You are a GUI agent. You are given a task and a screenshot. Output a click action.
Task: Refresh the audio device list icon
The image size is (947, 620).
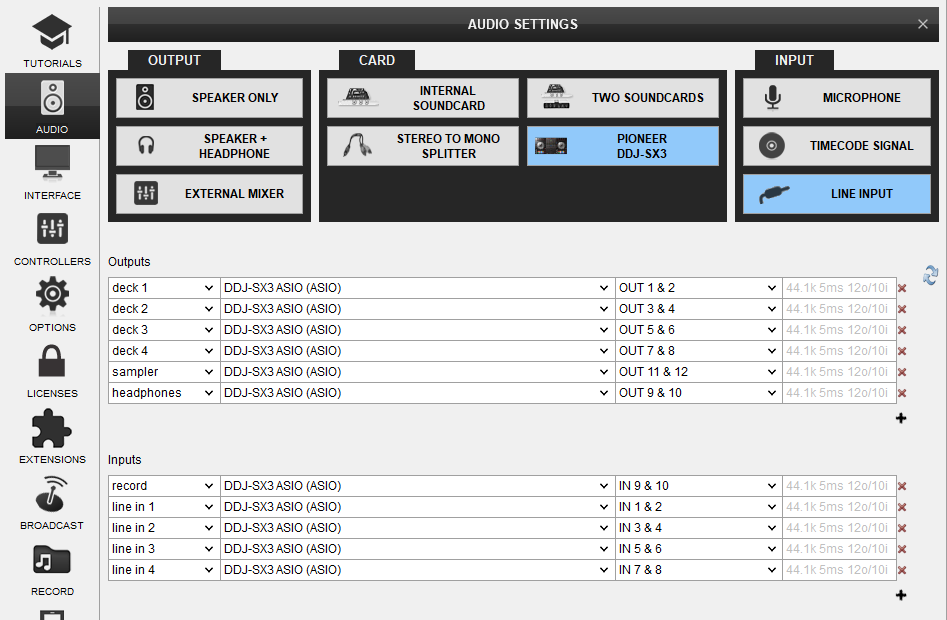[x=931, y=275]
